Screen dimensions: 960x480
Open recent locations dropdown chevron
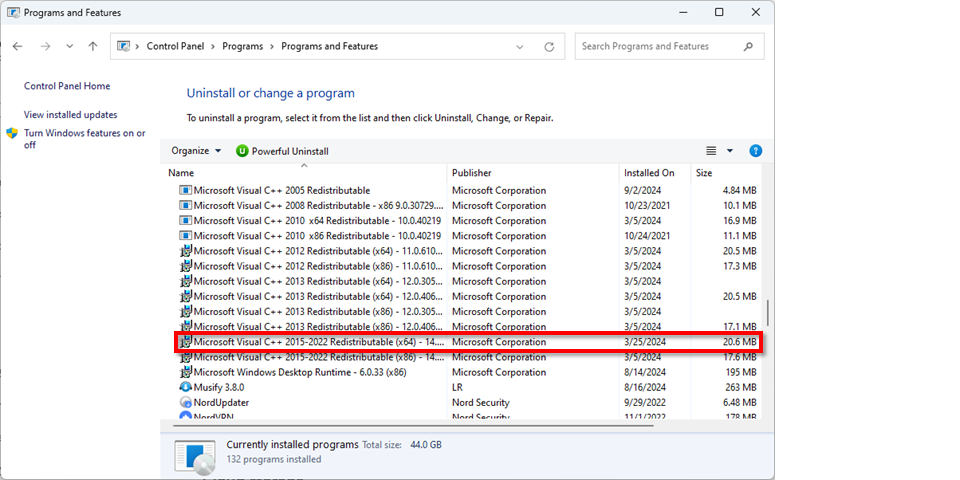point(69,46)
